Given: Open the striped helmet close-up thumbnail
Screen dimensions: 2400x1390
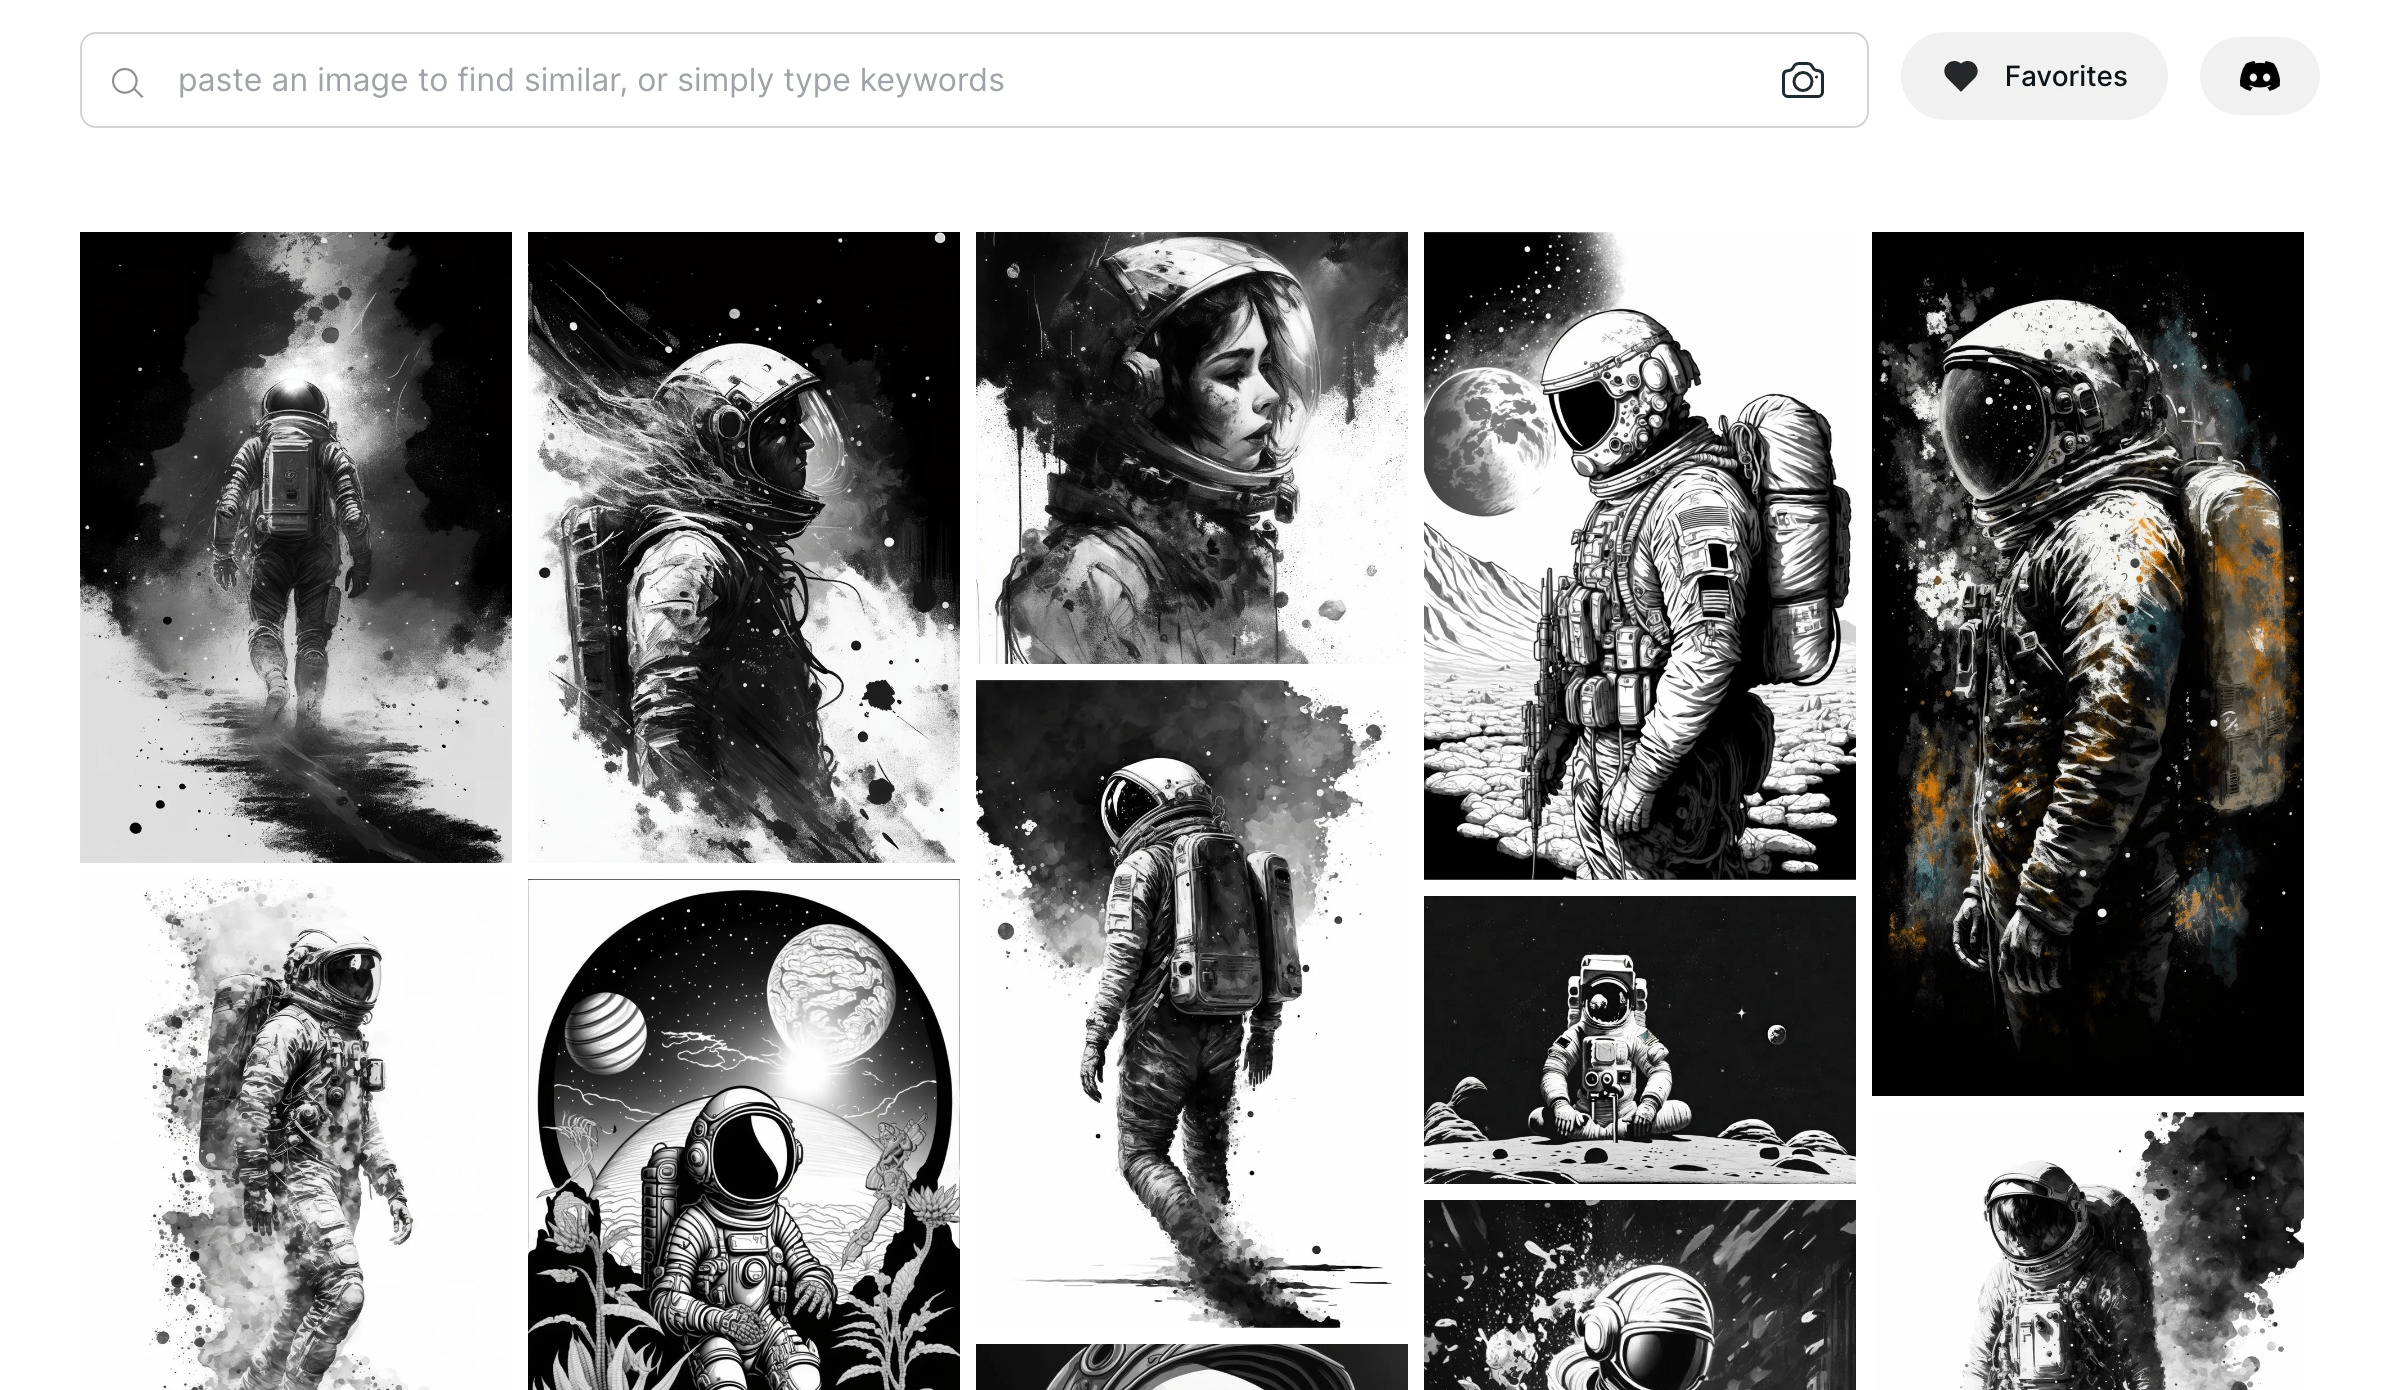Looking at the screenshot, I should pyautogui.click(x=1640, y=1295).
